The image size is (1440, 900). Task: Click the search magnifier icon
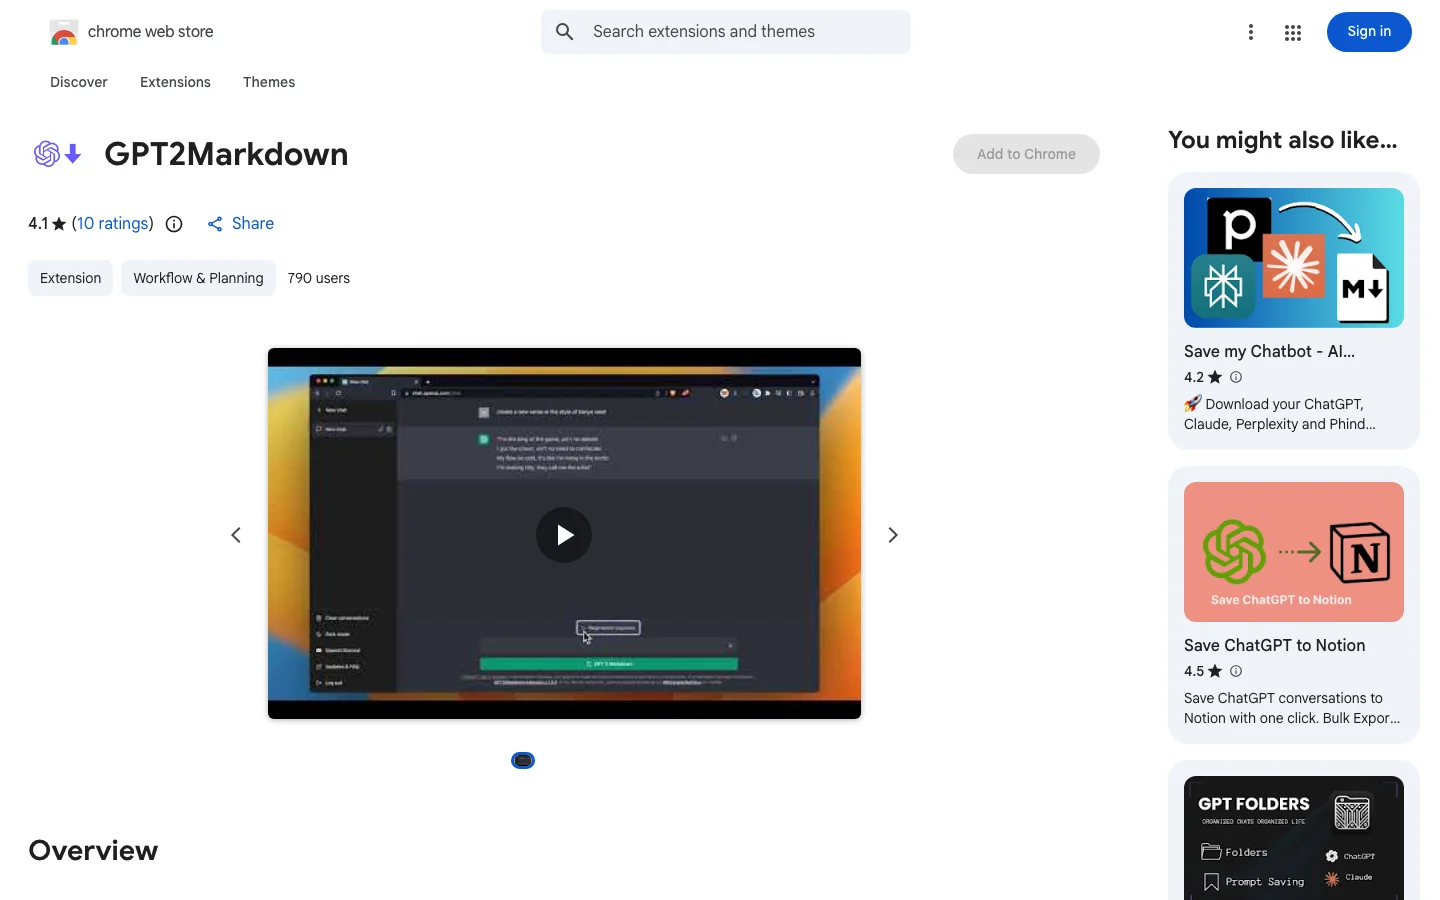(x=565, y=32)
